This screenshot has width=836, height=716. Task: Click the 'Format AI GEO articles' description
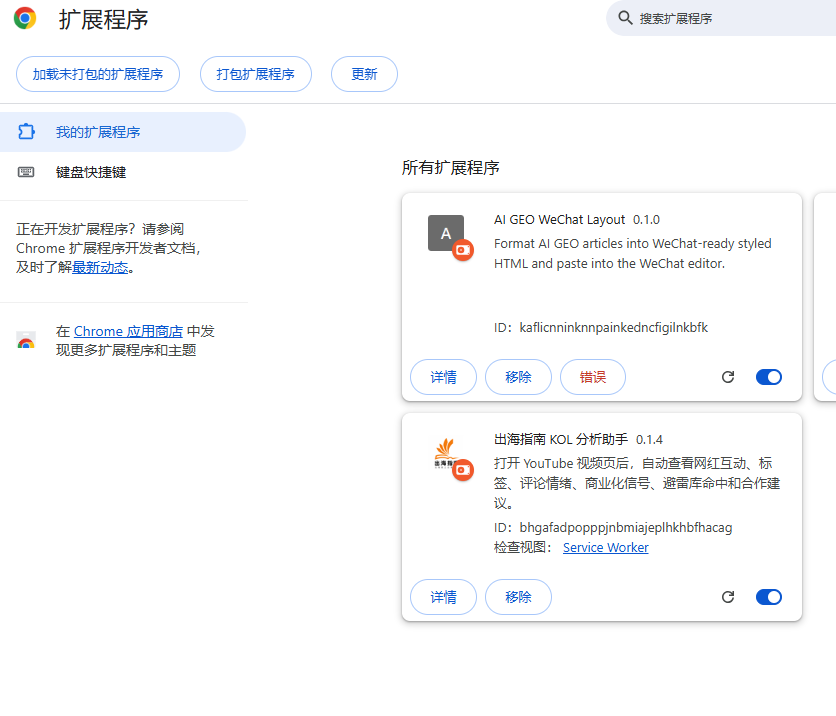(x=632, y=253)
